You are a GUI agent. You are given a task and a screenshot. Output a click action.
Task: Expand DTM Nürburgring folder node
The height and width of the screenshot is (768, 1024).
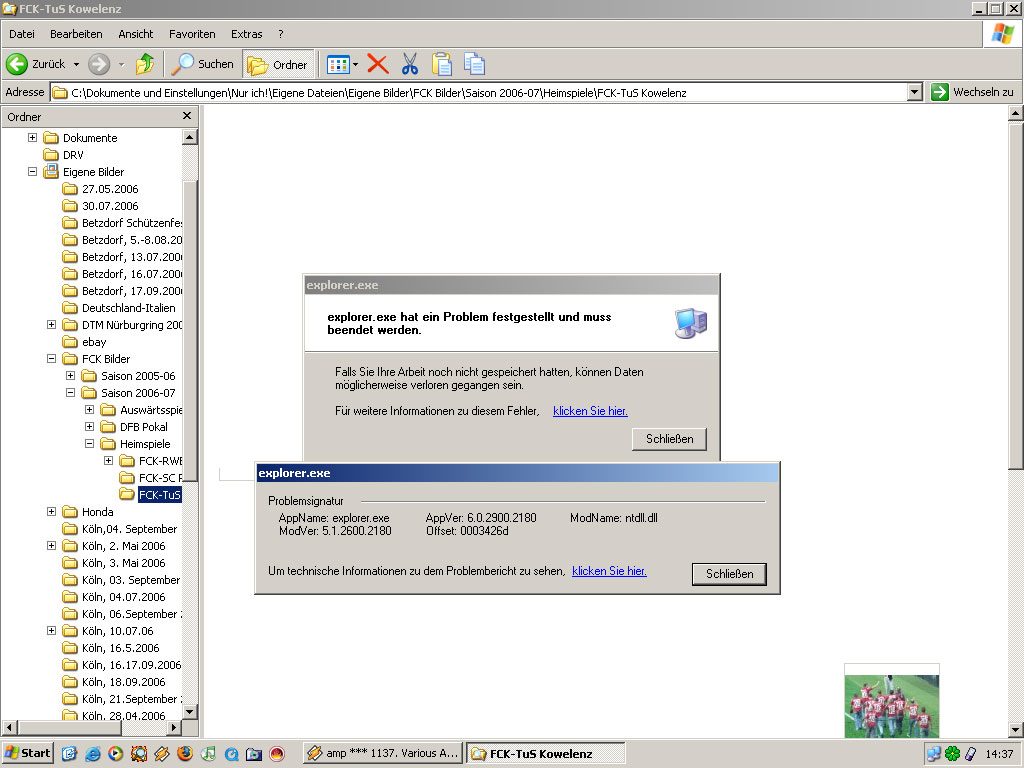[x=52, y=324]
